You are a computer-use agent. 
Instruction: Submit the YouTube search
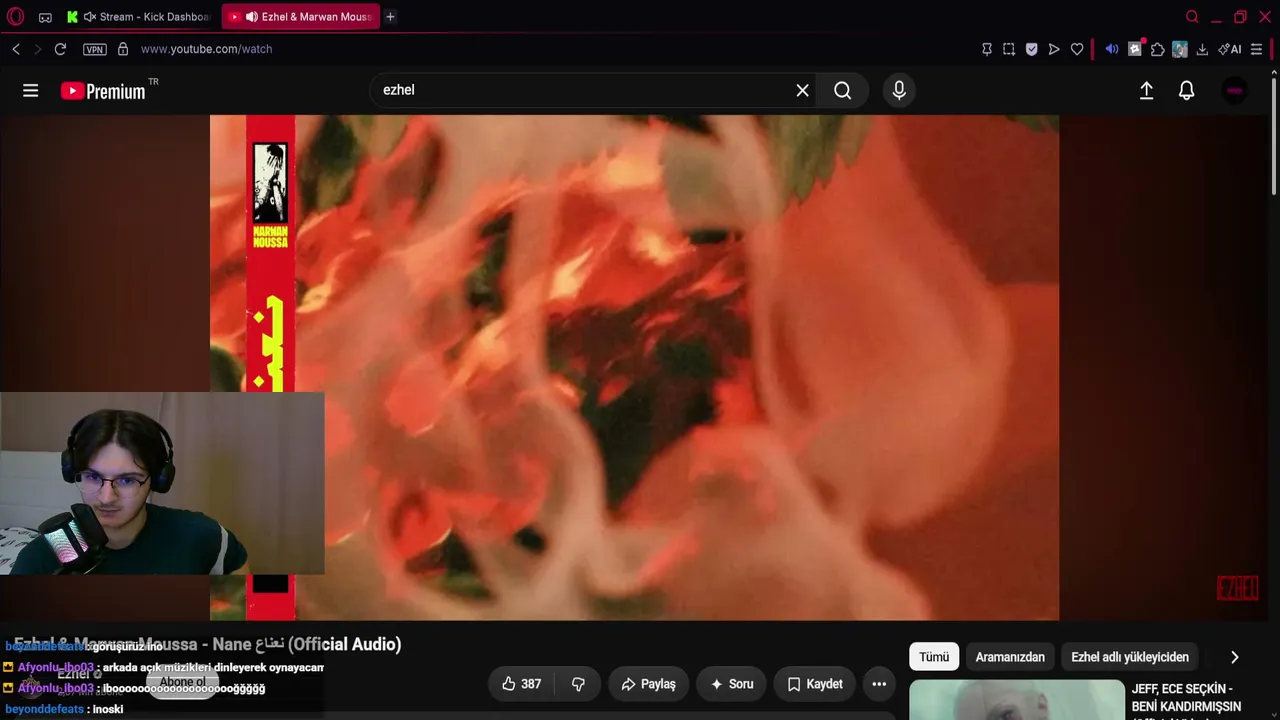click(843, 90)
